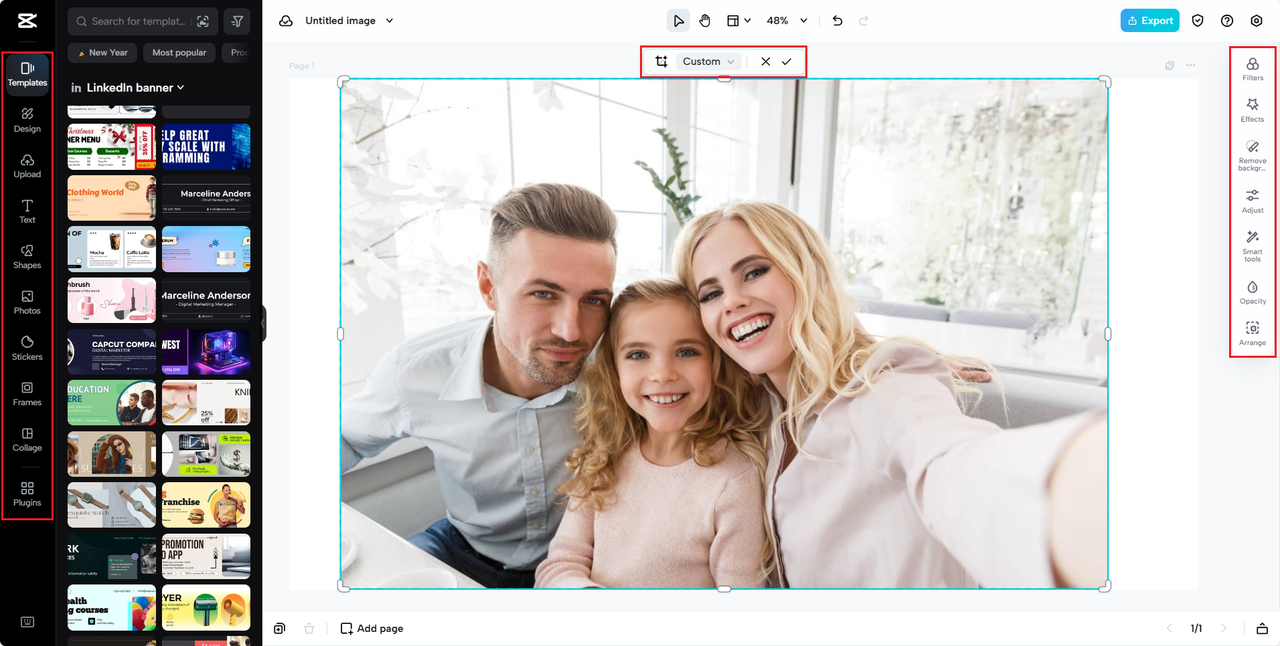1280x646 pixels.
Task: Select the Clothing World template thumbnail
Action: tap(111, 198)
